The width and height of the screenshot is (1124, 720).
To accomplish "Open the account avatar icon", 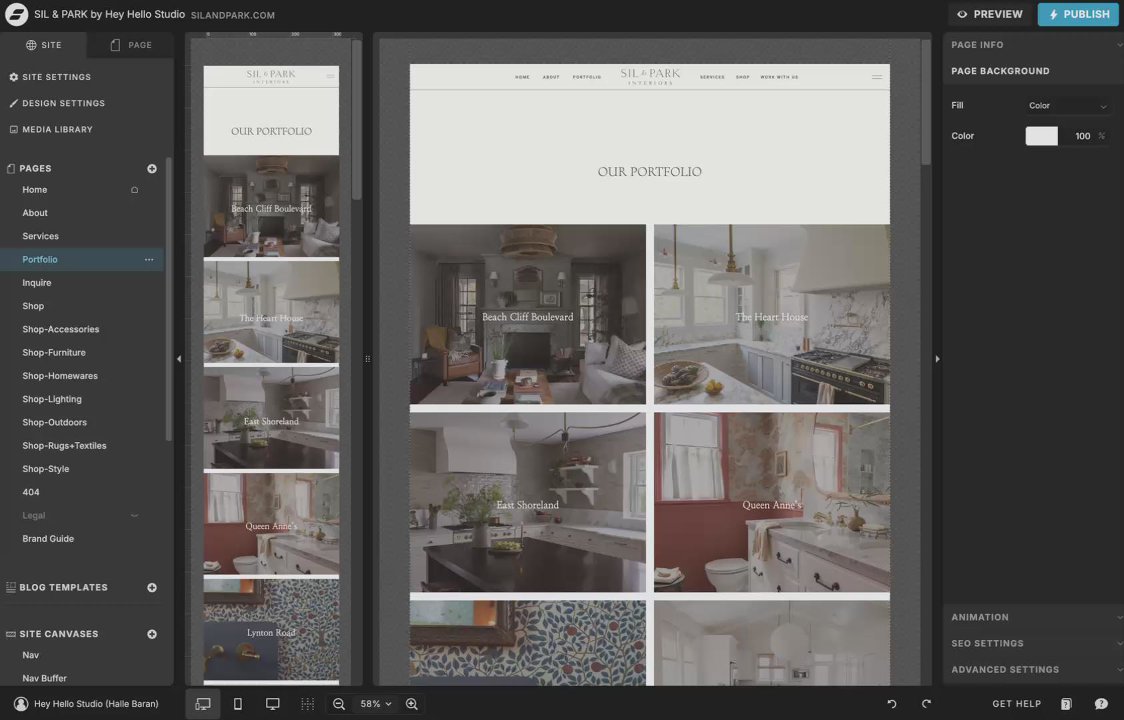I will point(21,704).
